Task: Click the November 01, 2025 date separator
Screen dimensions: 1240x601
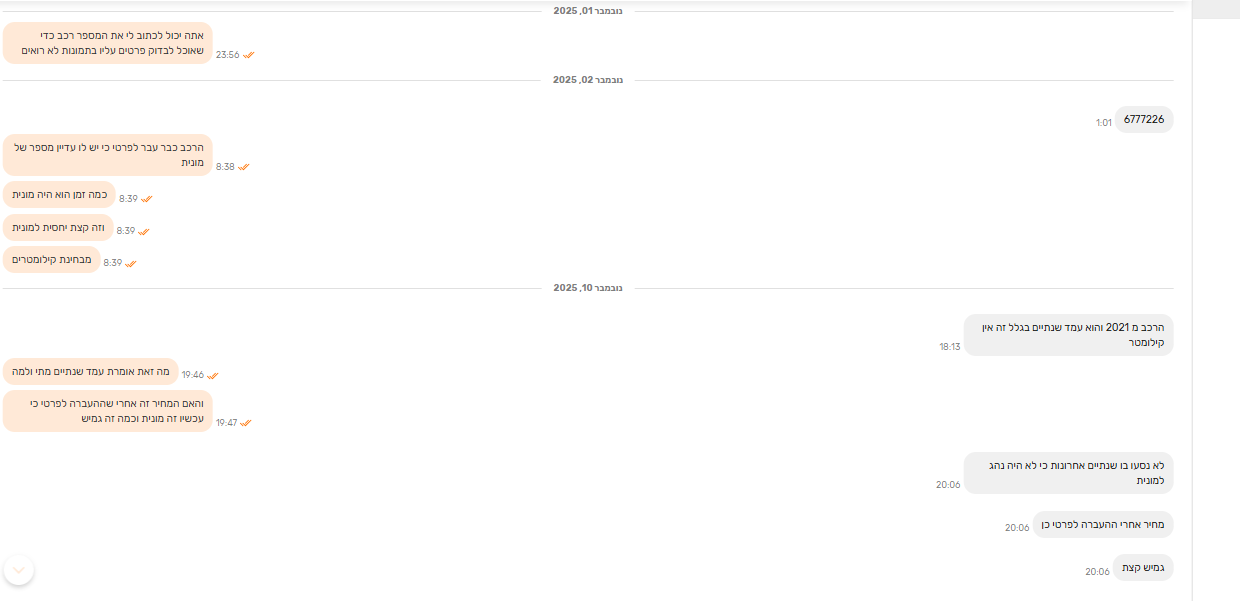Action: (x=588, y=10)
